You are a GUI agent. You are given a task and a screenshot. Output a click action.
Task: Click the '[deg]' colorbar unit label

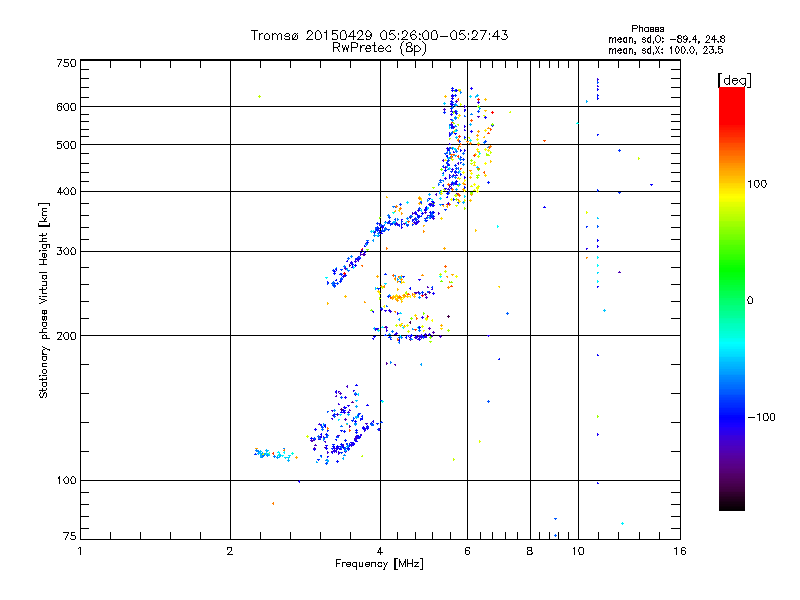[734, 80]
